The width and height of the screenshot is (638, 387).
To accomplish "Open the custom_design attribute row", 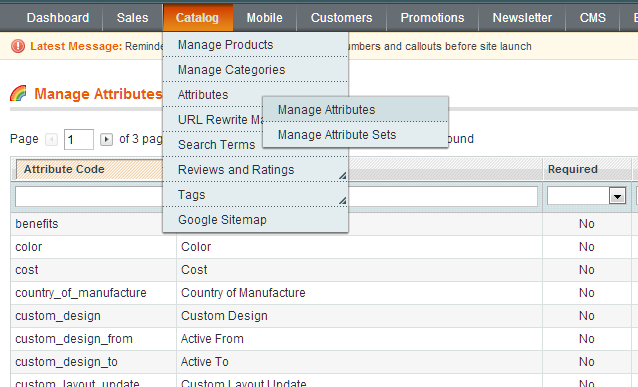I will pyautogui.click(x=58, y=316).
